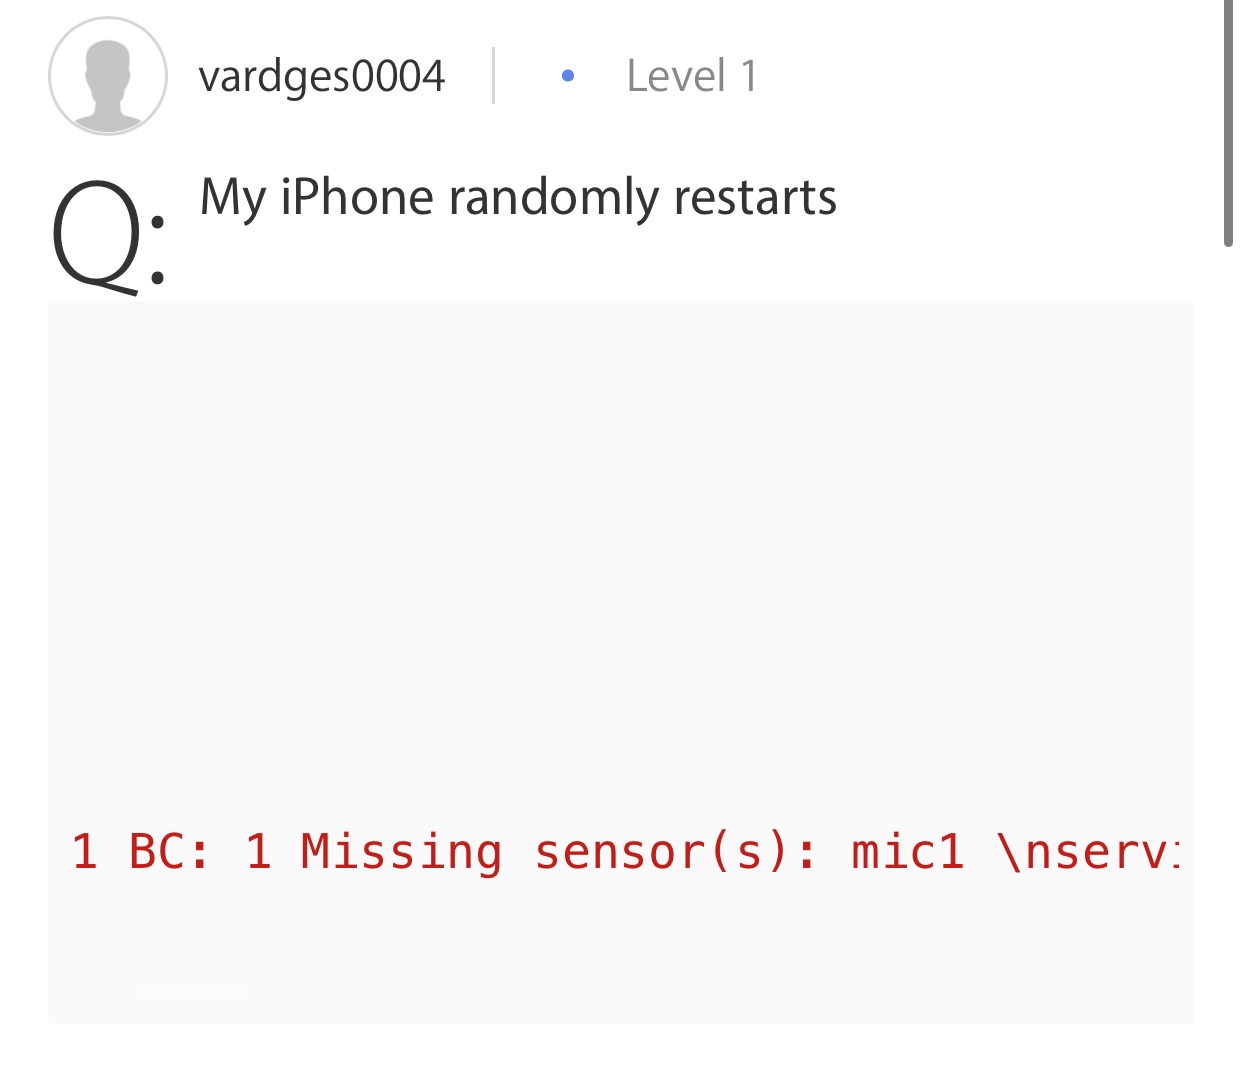Viewport: 1242px width, 1070px height.
Task: Click the word 'restarts' in the title
Action: (x=755, y=197)
